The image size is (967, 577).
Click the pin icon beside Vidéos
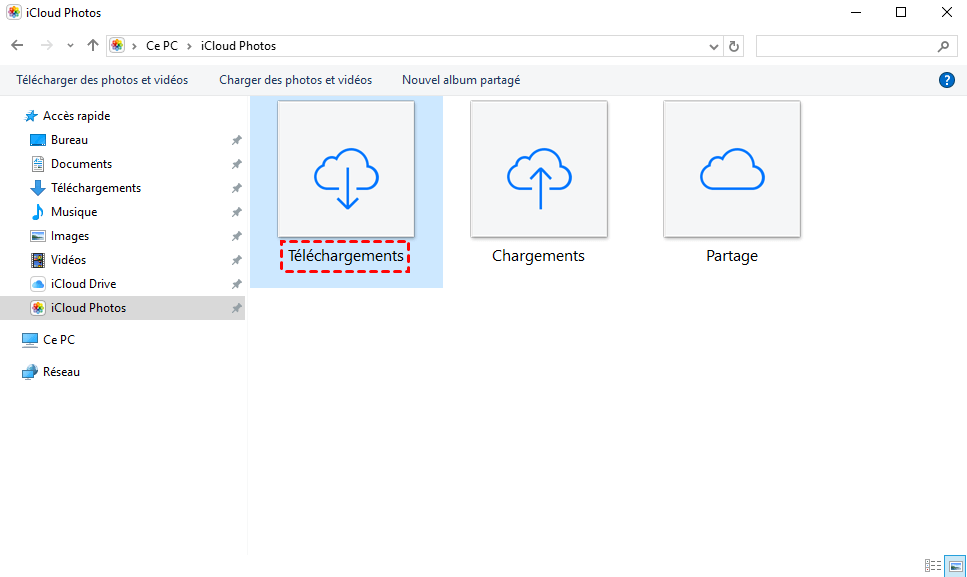pyautogui.click(x=236, y=261)
